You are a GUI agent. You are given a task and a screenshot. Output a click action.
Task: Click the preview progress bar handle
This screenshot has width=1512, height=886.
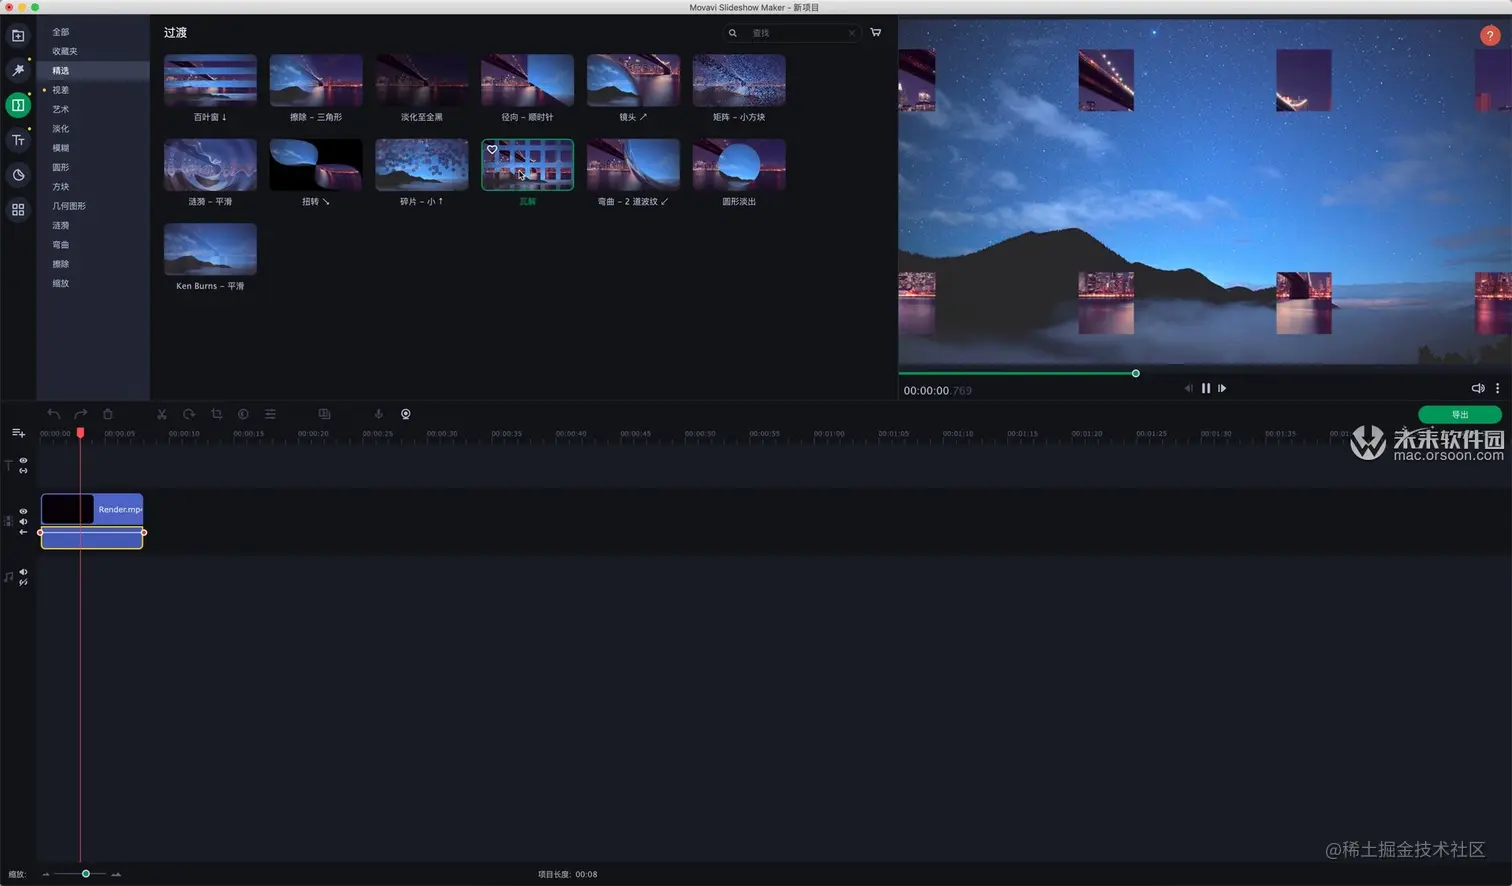coord(1136,373)
